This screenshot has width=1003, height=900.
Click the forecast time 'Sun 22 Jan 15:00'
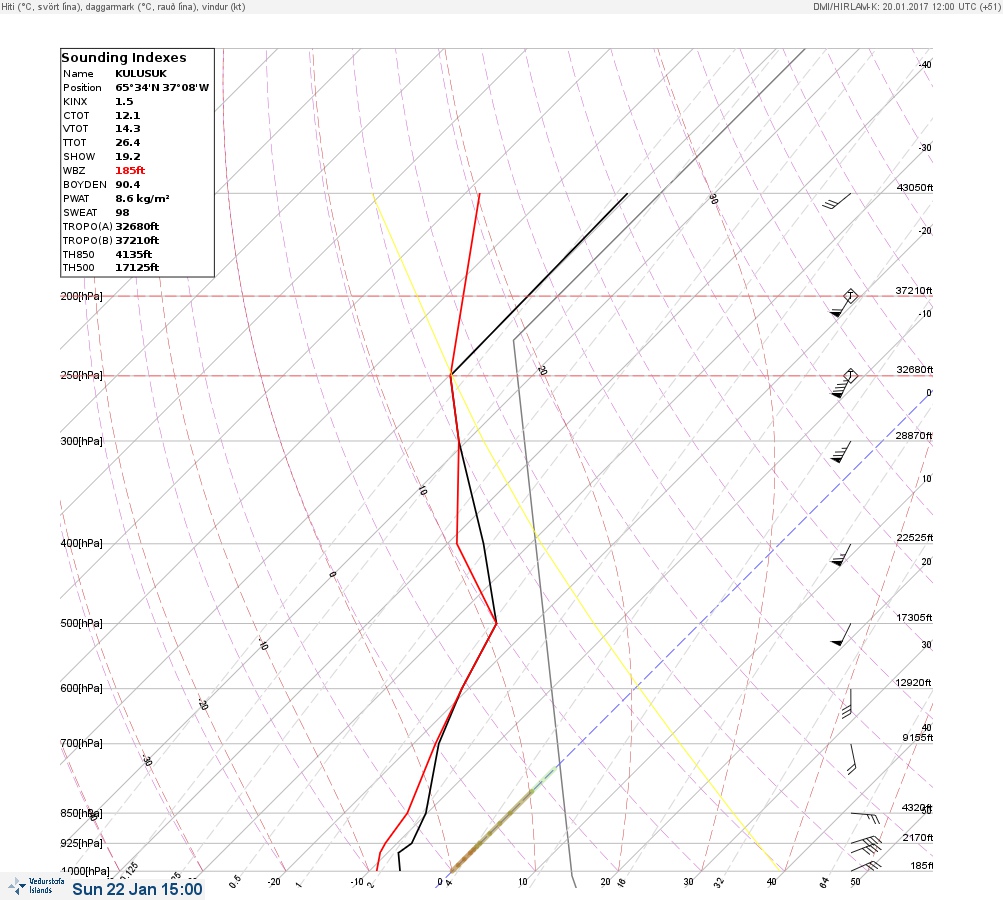tap(137, 889)
